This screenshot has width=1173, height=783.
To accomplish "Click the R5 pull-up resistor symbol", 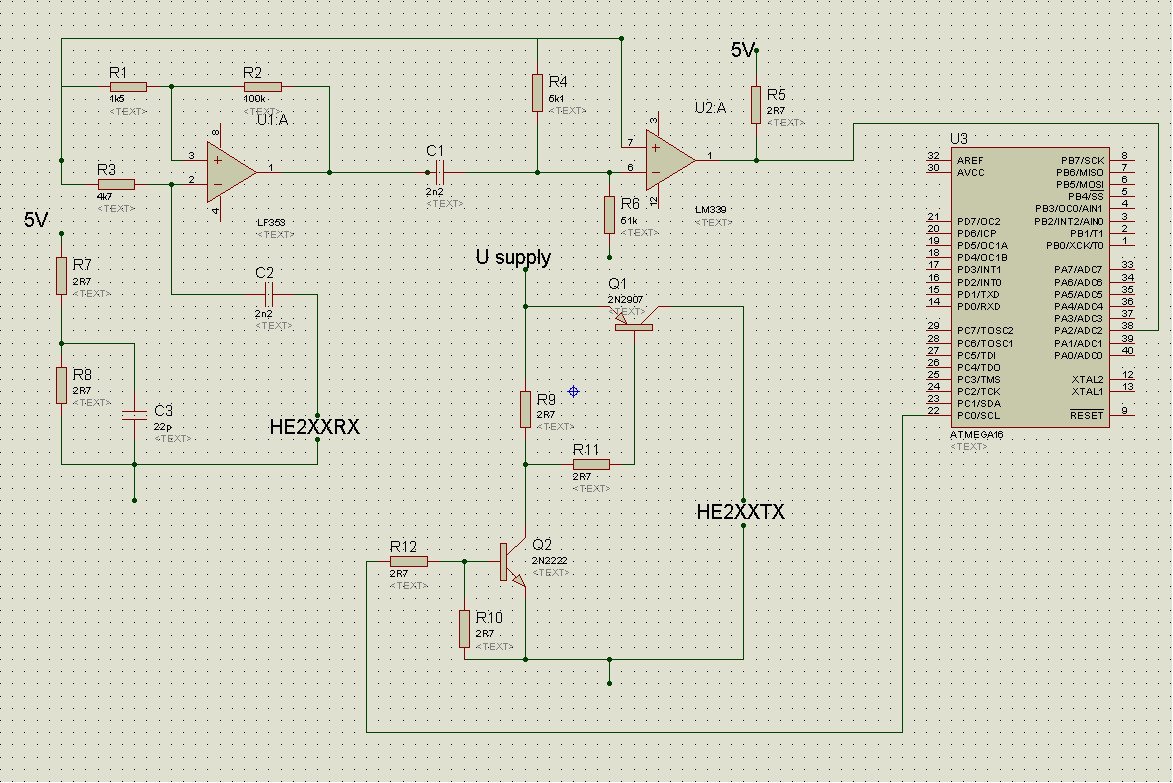I will [x=756, y=105].
